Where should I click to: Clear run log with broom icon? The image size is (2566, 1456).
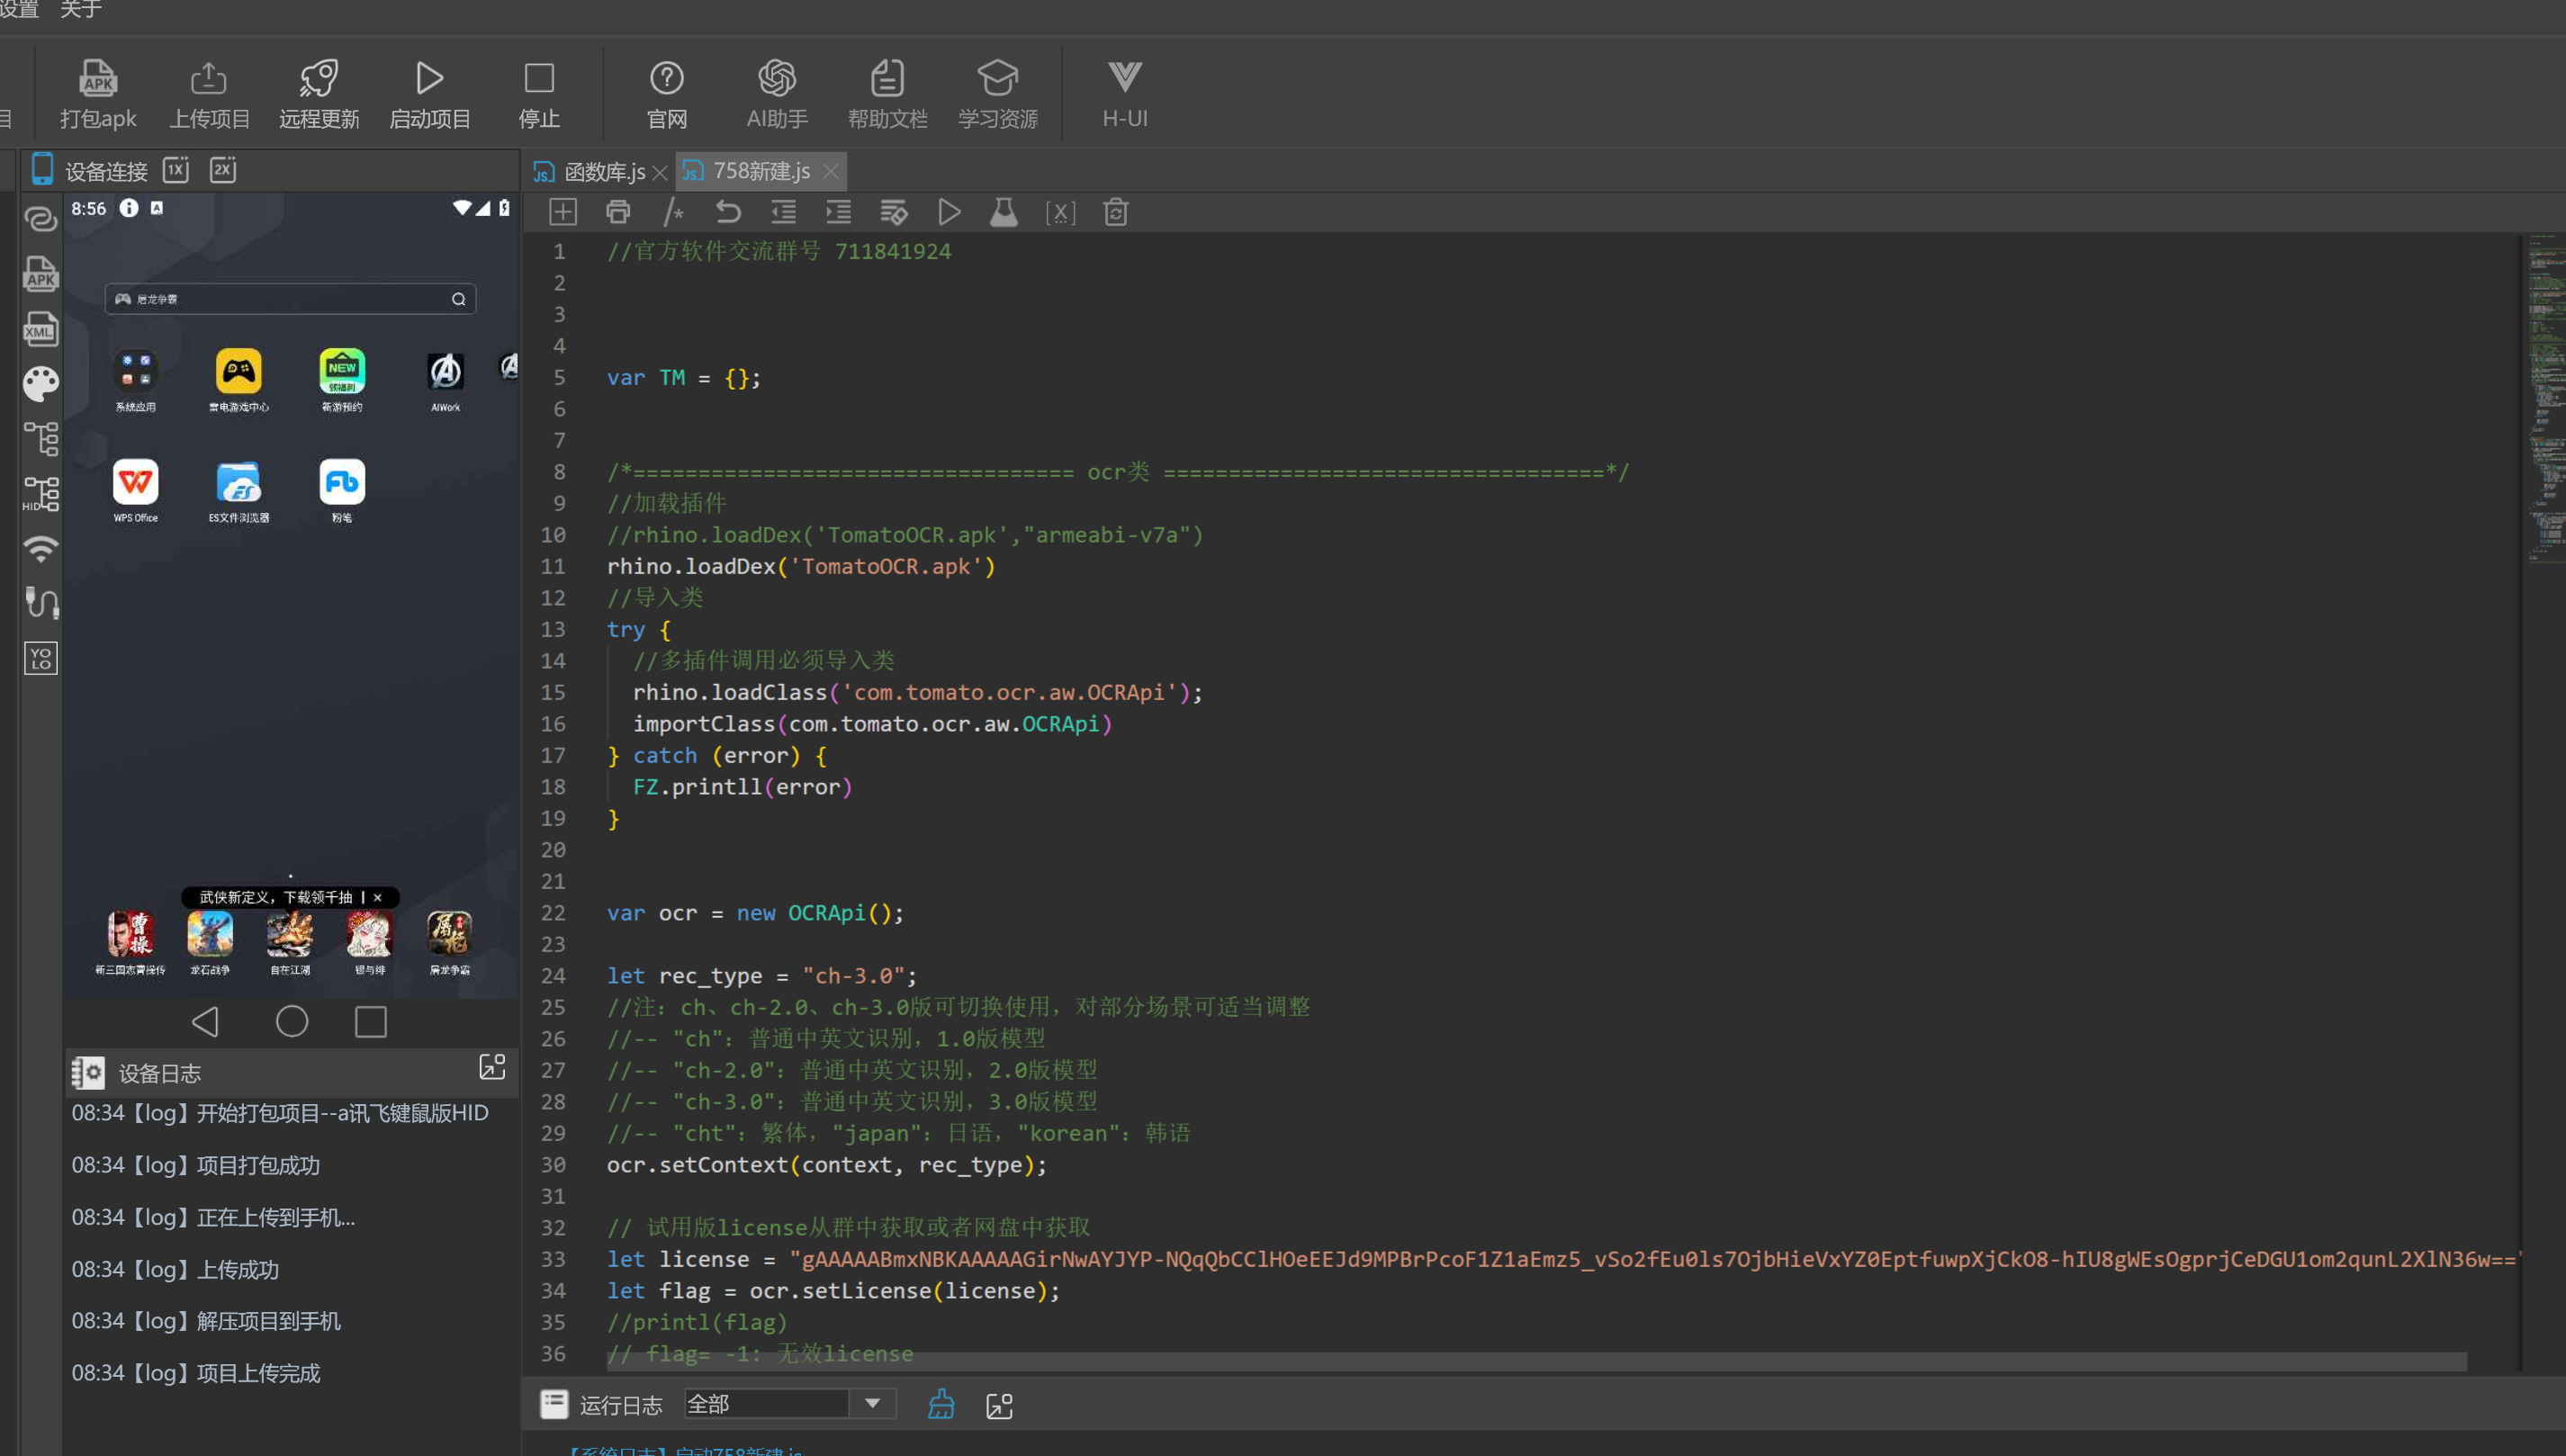click(940, 1404)
